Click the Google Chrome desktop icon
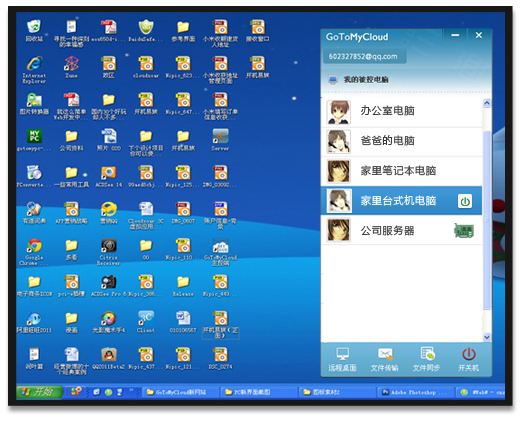The image size is (527, 424). (34, 252)
